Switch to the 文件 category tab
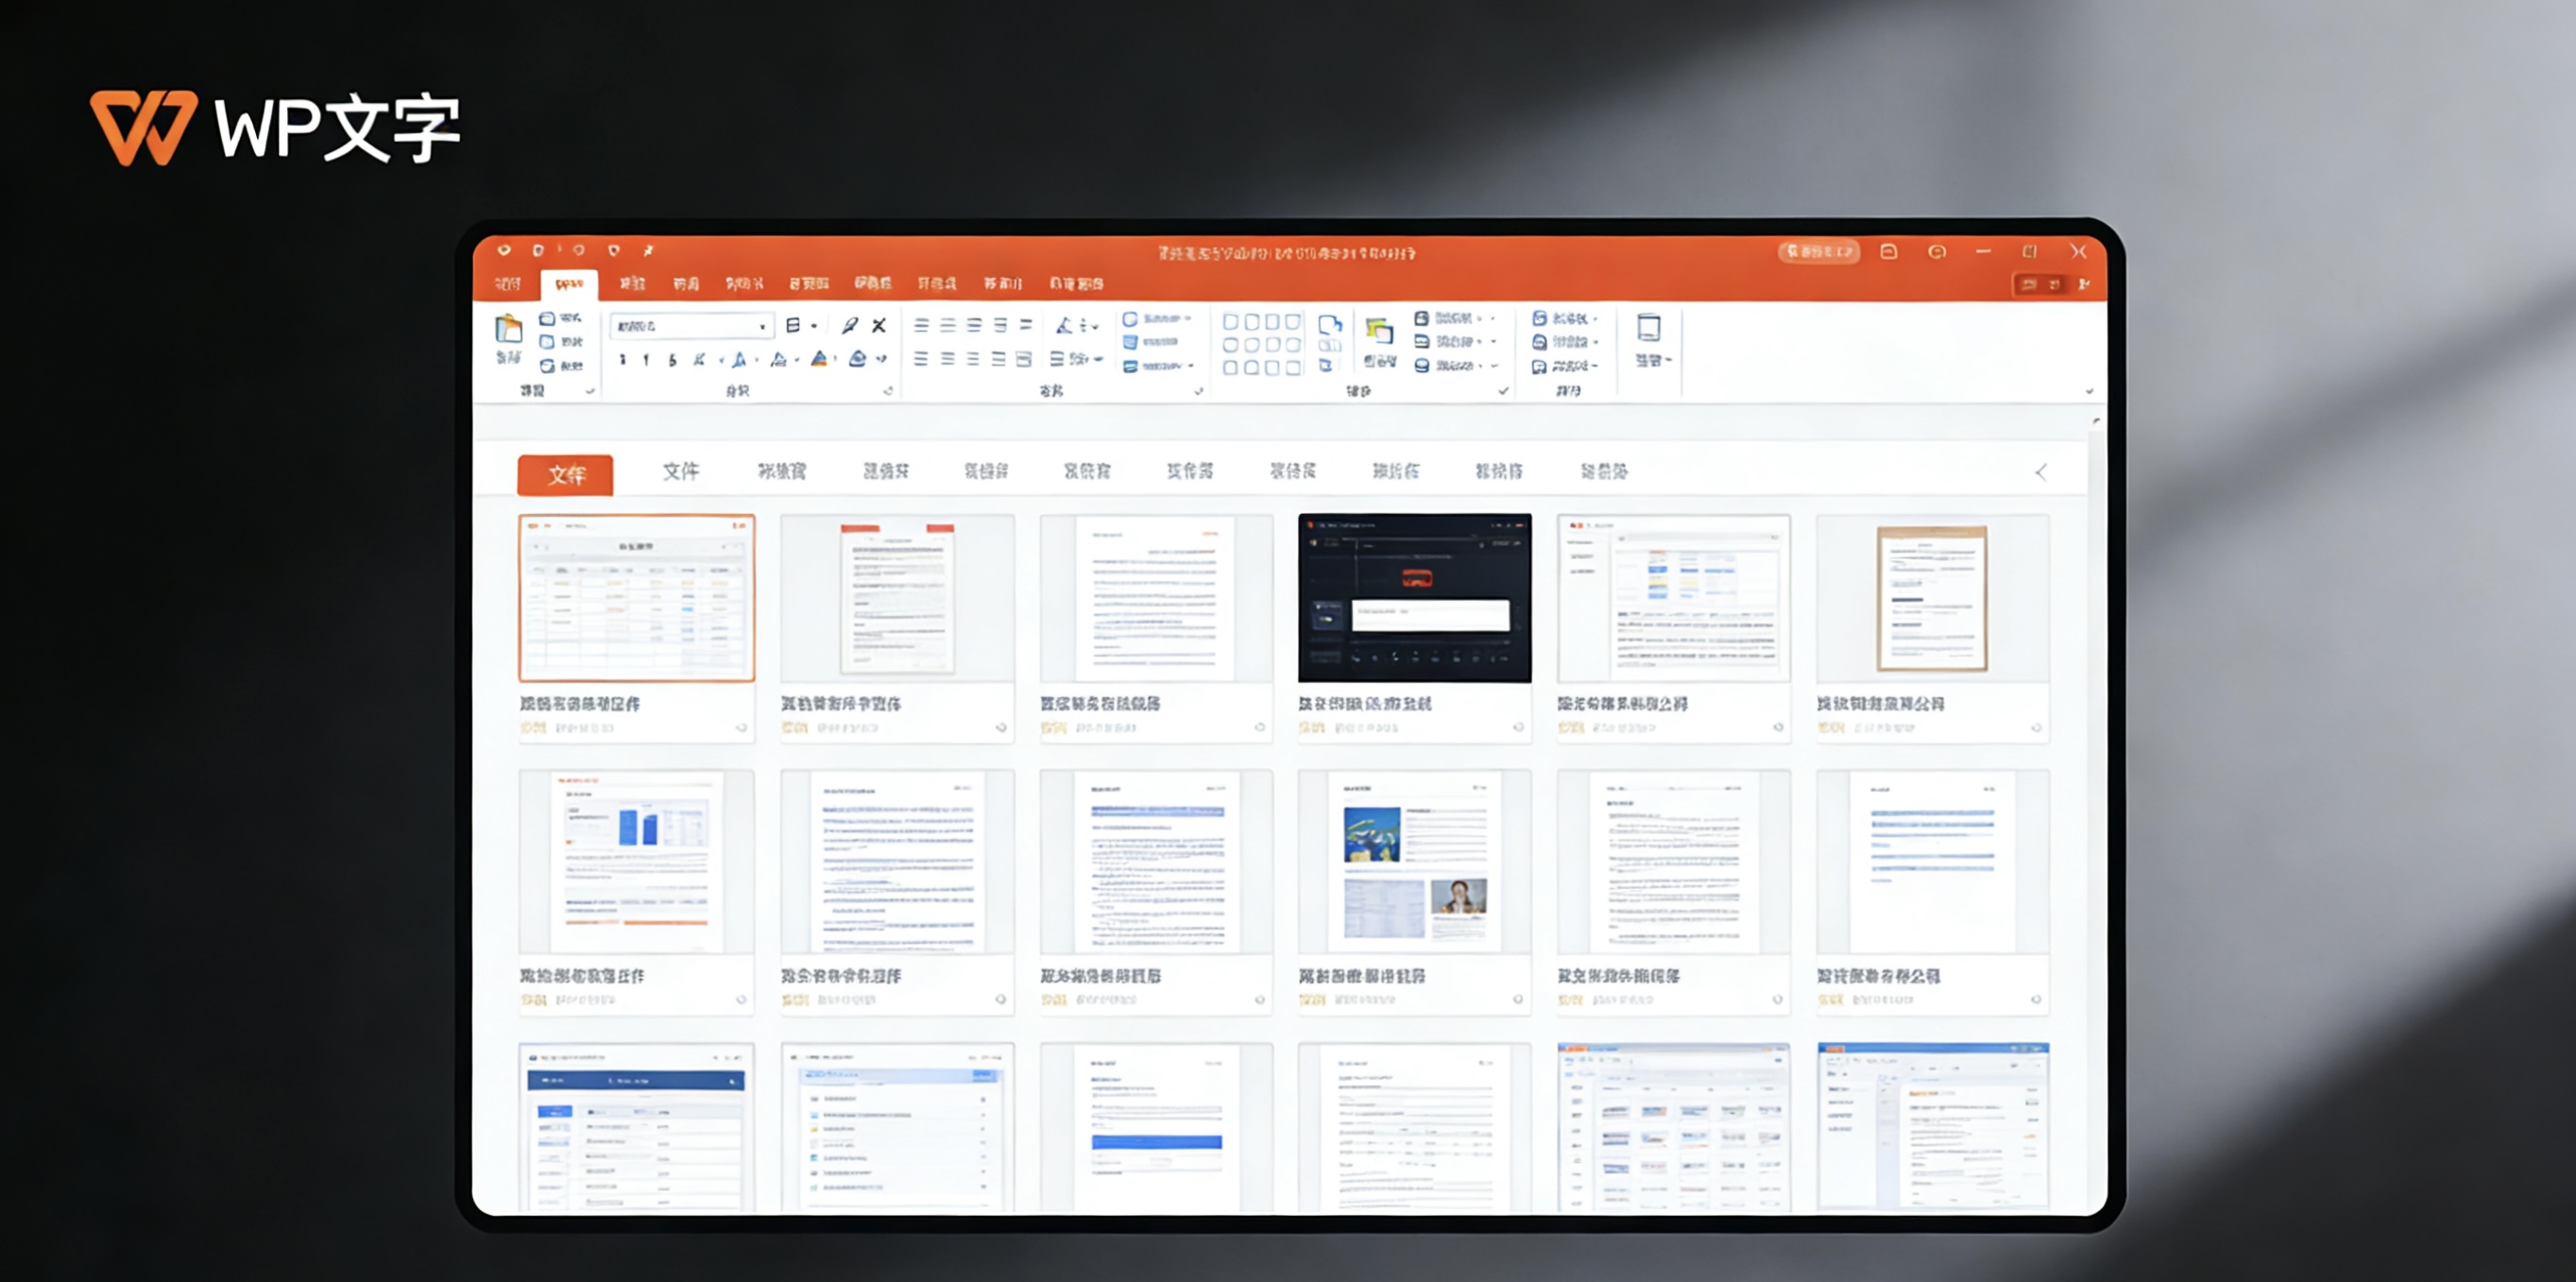2576x1282 pixels. [680, 471]
